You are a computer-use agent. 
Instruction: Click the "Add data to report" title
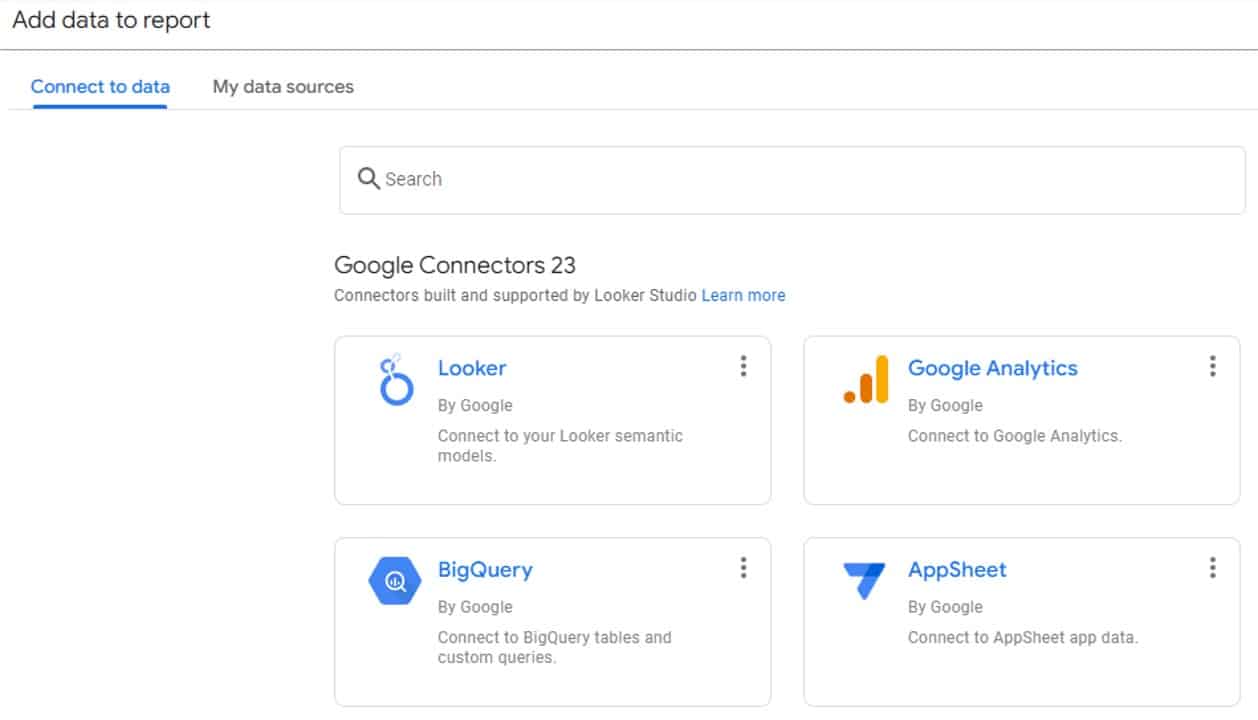coord(111,20)
